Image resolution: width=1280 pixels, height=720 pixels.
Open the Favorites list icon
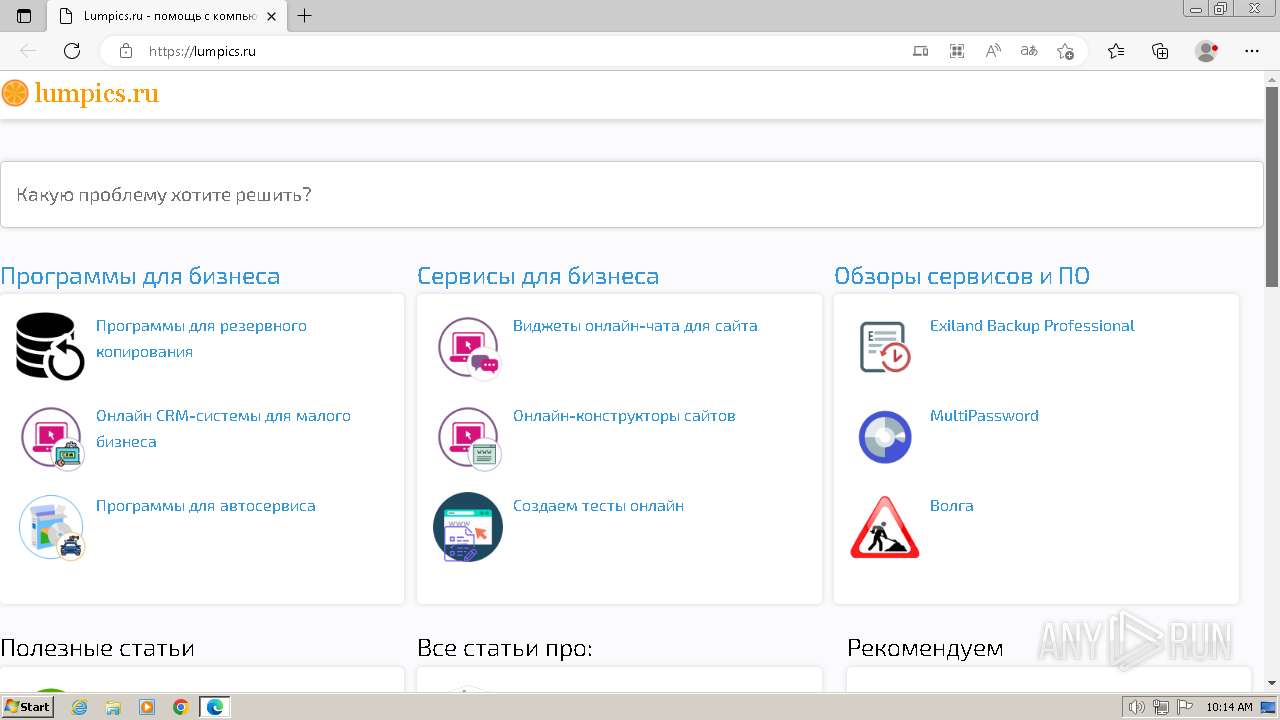1116,51
